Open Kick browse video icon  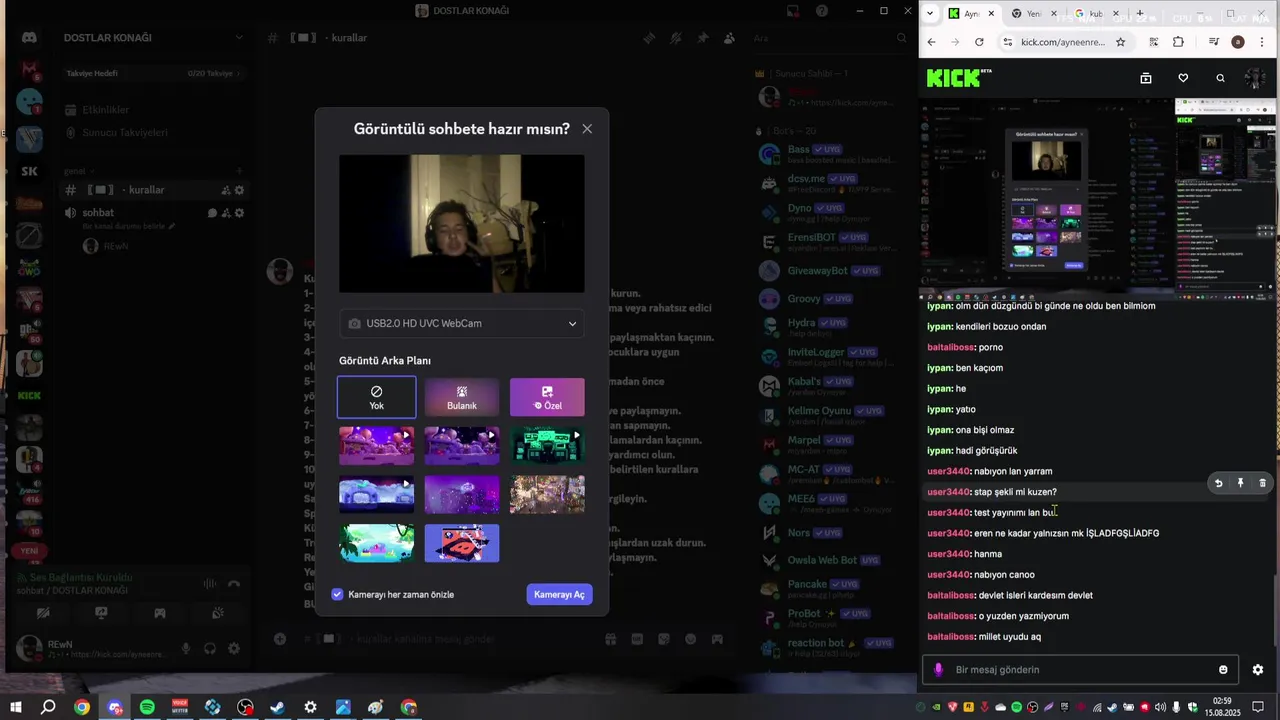click(1146, 78)
